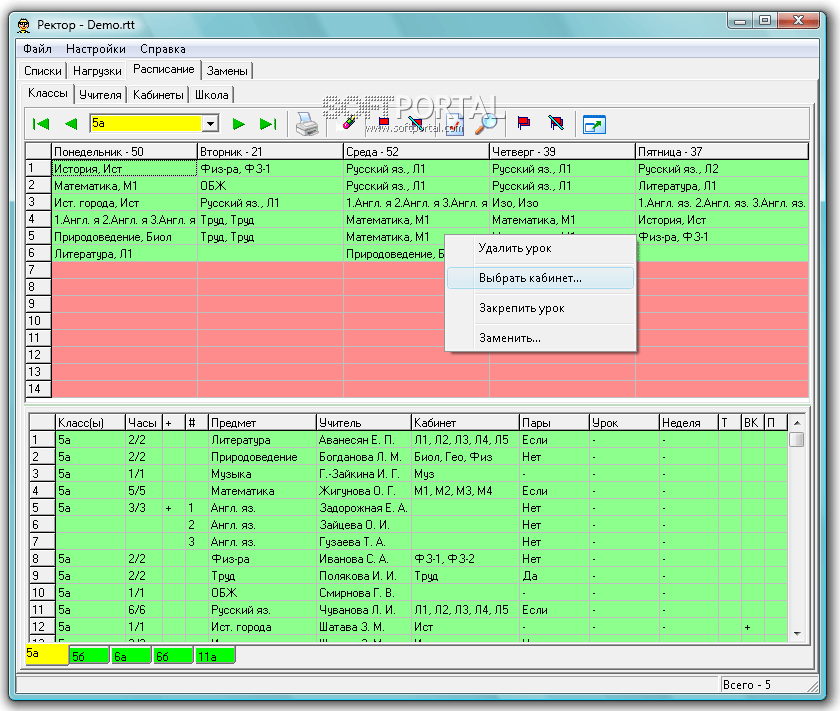
Task: Select the eraser tool in the toolbar
Action: point(348,123)
